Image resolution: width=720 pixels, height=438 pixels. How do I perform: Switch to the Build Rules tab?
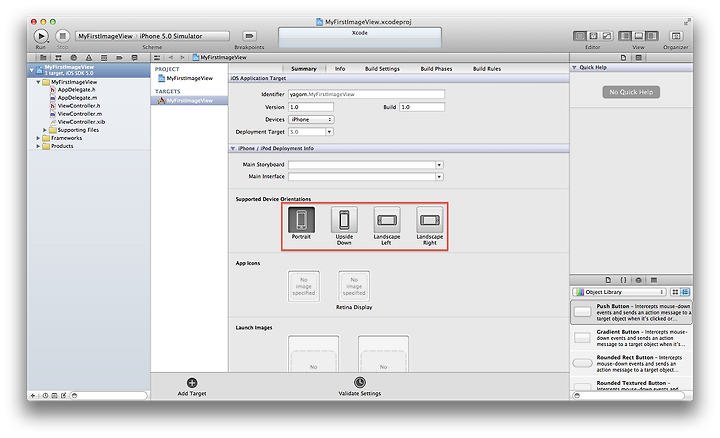pyautogui.click(x=487, y=69)
